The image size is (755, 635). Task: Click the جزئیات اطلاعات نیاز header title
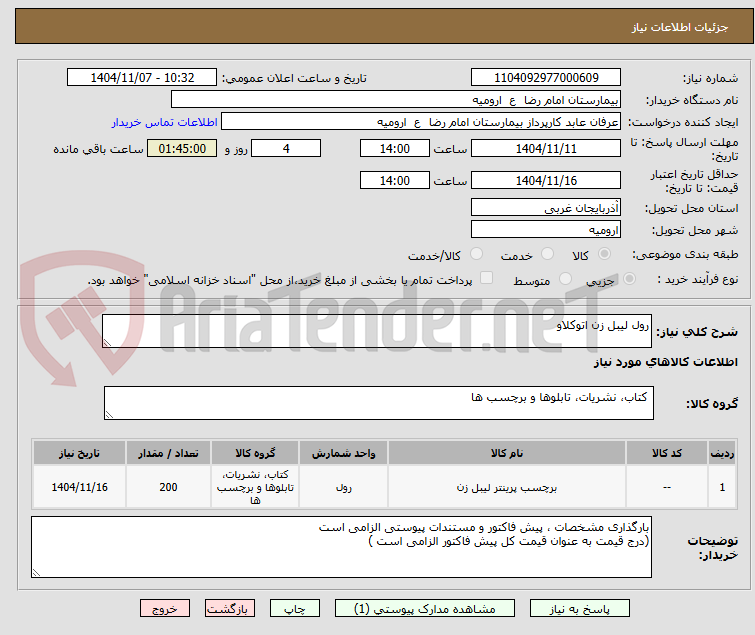679,27
